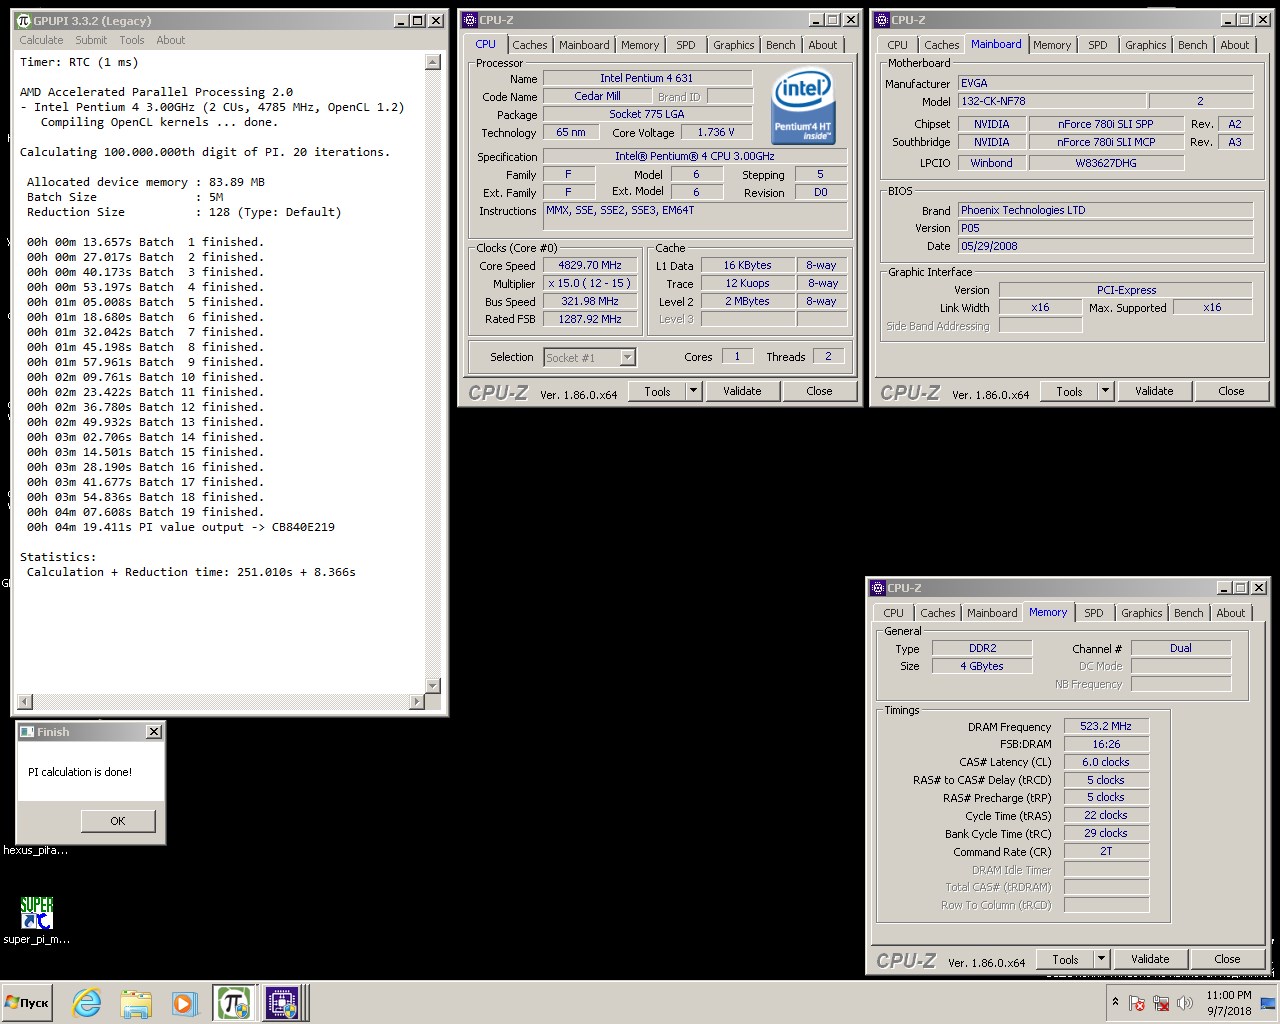Select Bench tab in the CPU window

coord(781,45)
